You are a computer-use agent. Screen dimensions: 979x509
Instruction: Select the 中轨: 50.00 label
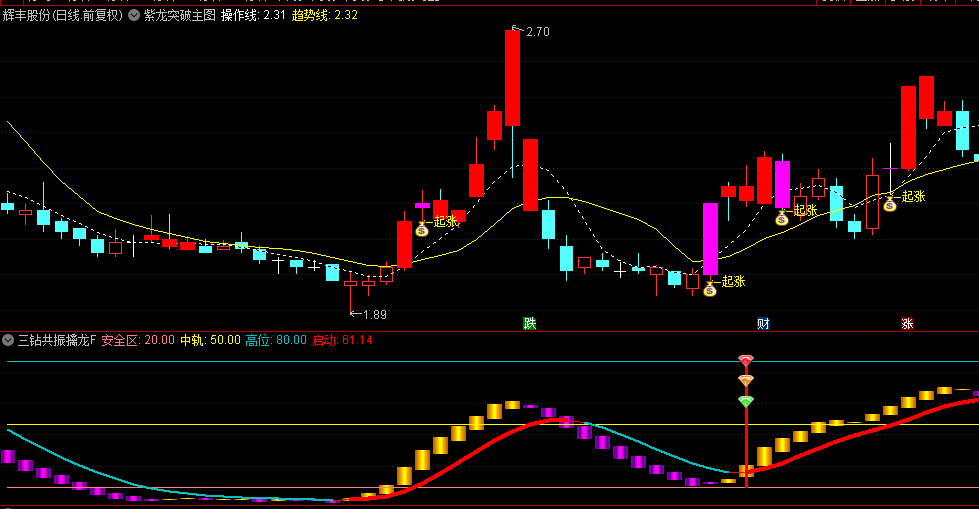click(210, 340)
